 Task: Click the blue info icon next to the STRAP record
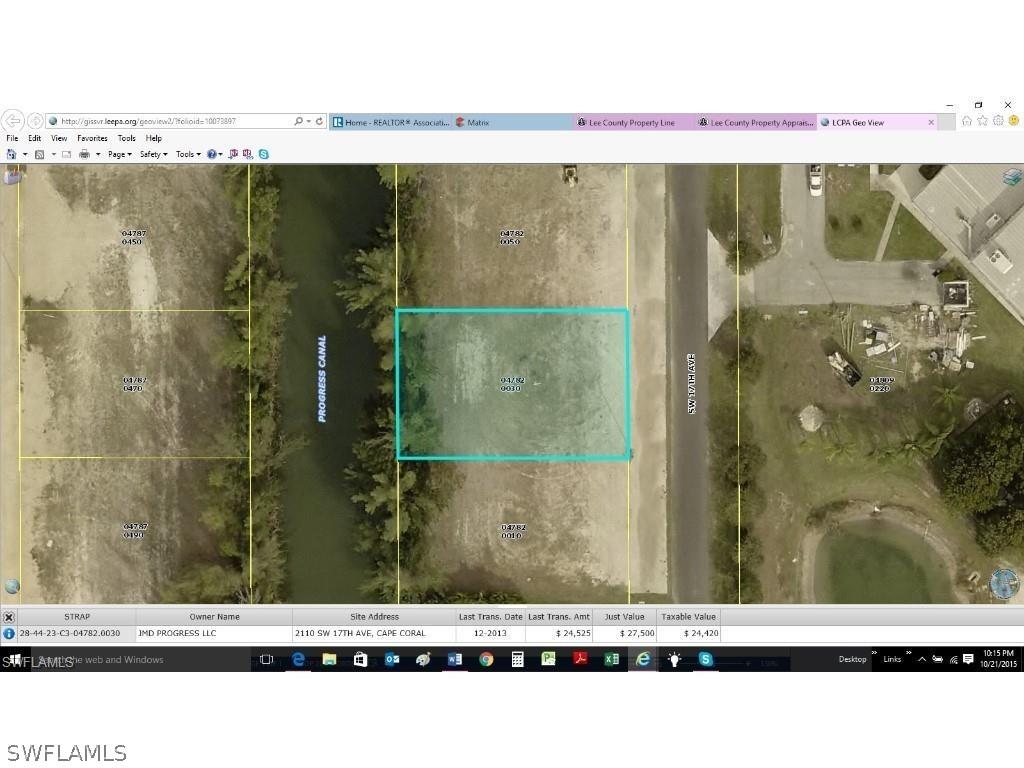click(8, 633)
